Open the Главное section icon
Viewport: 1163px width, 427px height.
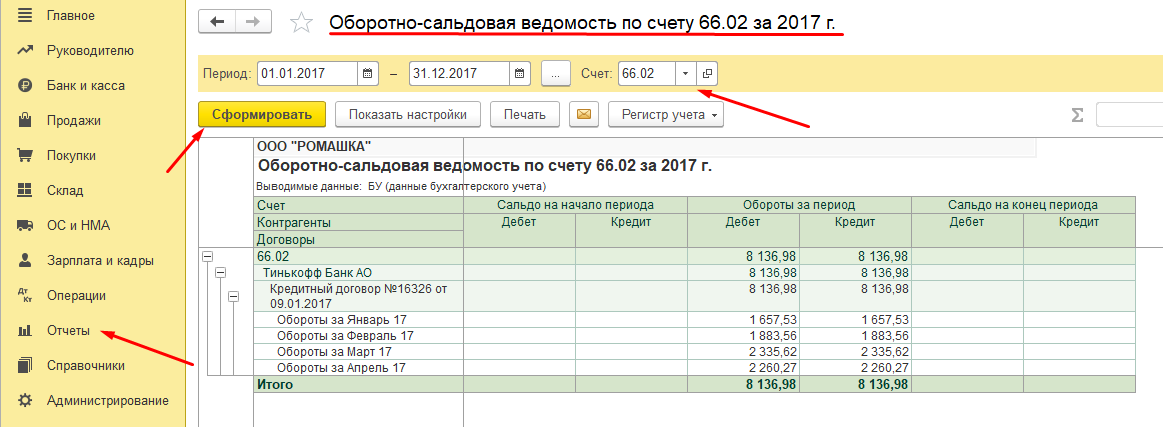click(24, 16)
